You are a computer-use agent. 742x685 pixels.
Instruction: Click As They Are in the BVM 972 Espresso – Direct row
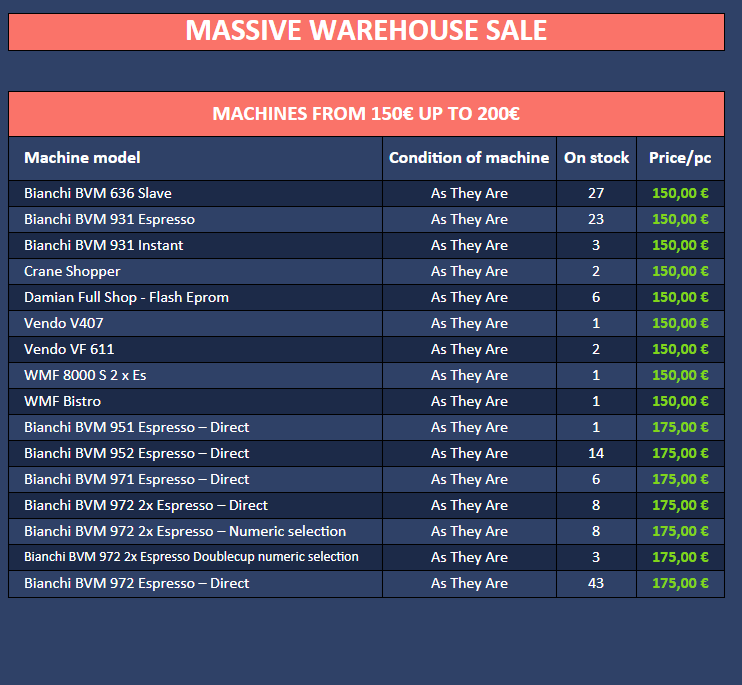pos(469,584)
